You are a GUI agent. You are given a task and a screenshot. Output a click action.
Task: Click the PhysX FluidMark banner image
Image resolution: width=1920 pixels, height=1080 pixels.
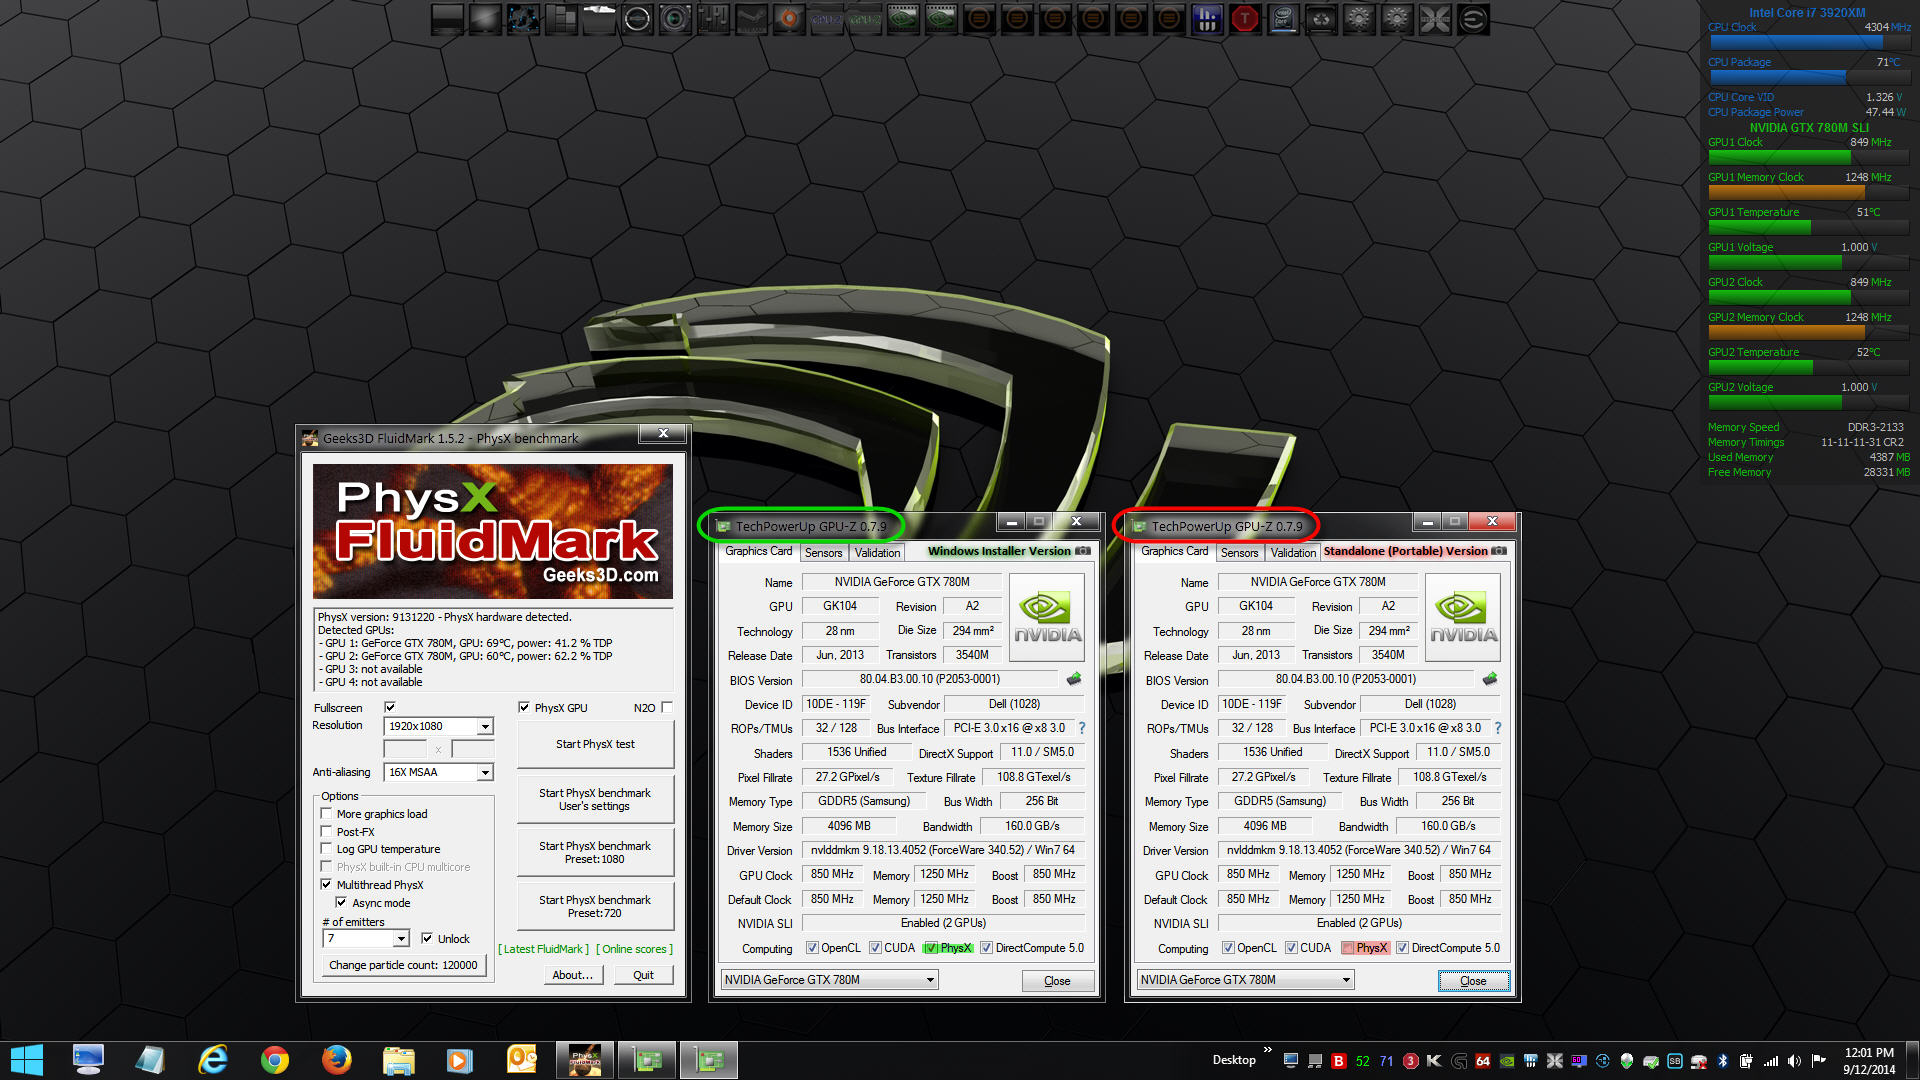(493, 531)
